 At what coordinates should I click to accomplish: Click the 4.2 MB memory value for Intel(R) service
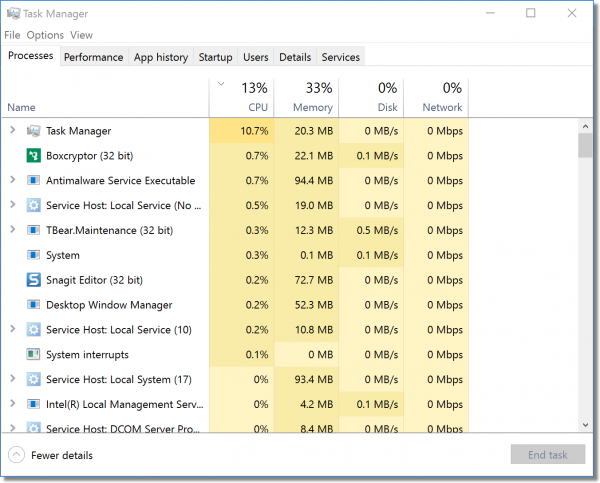point(316,404)
